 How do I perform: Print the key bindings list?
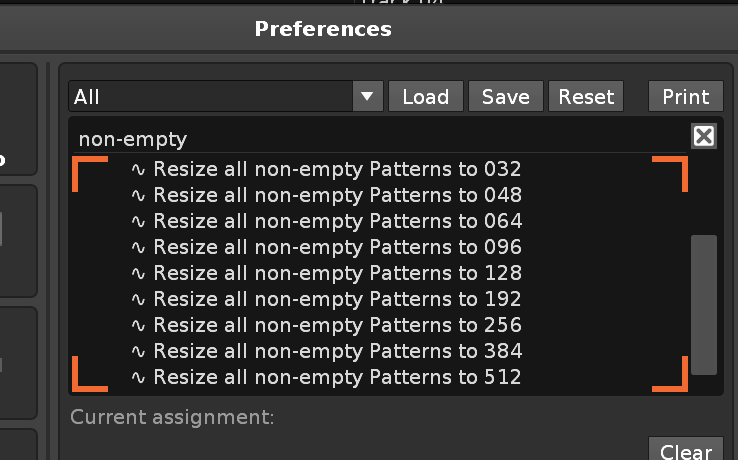[x=685, y=97]
